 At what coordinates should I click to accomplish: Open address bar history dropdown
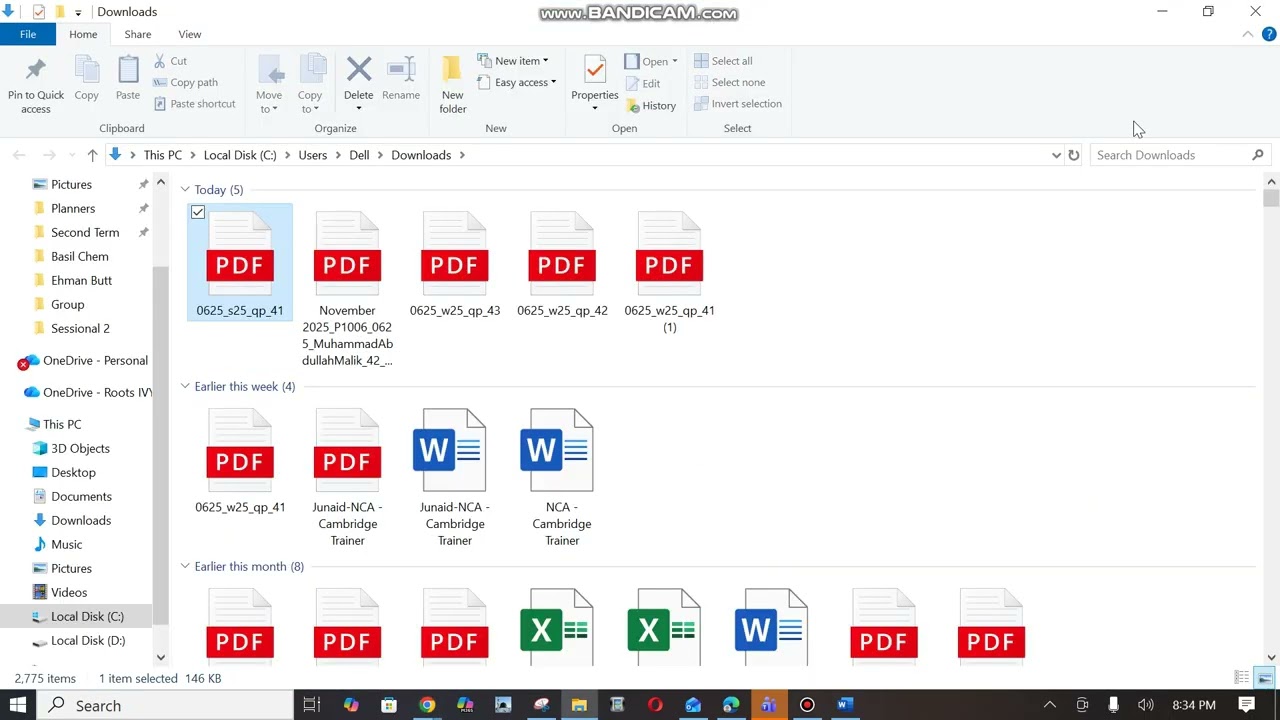click(1056, 155)
